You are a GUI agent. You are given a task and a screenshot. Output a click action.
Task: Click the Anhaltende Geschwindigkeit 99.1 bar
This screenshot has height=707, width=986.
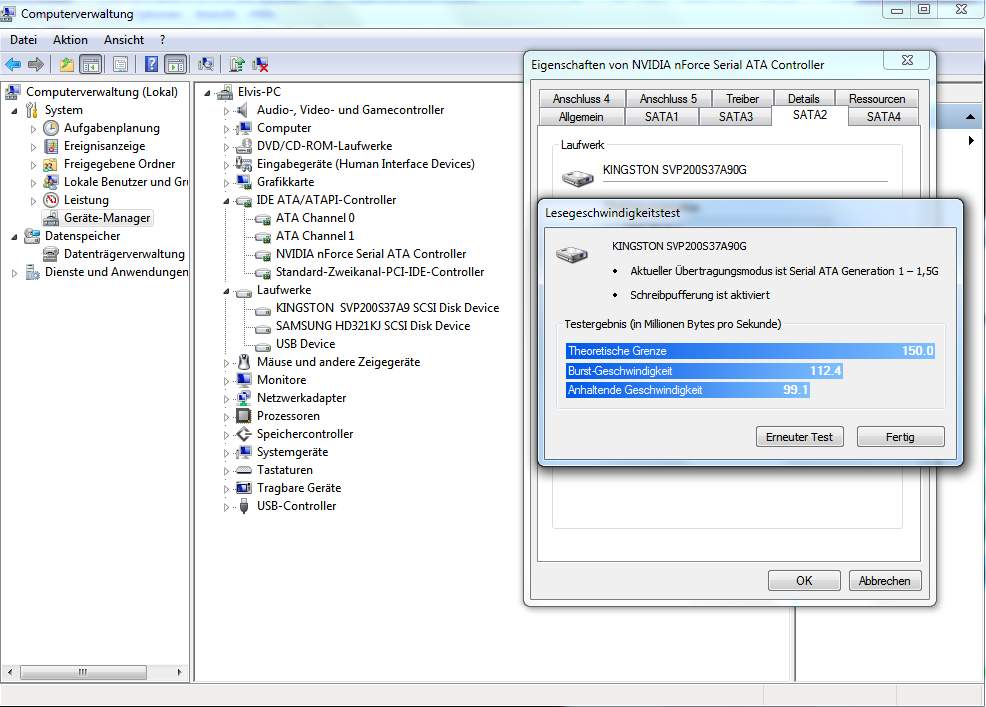pyautogui.click(x=687, y=390)
